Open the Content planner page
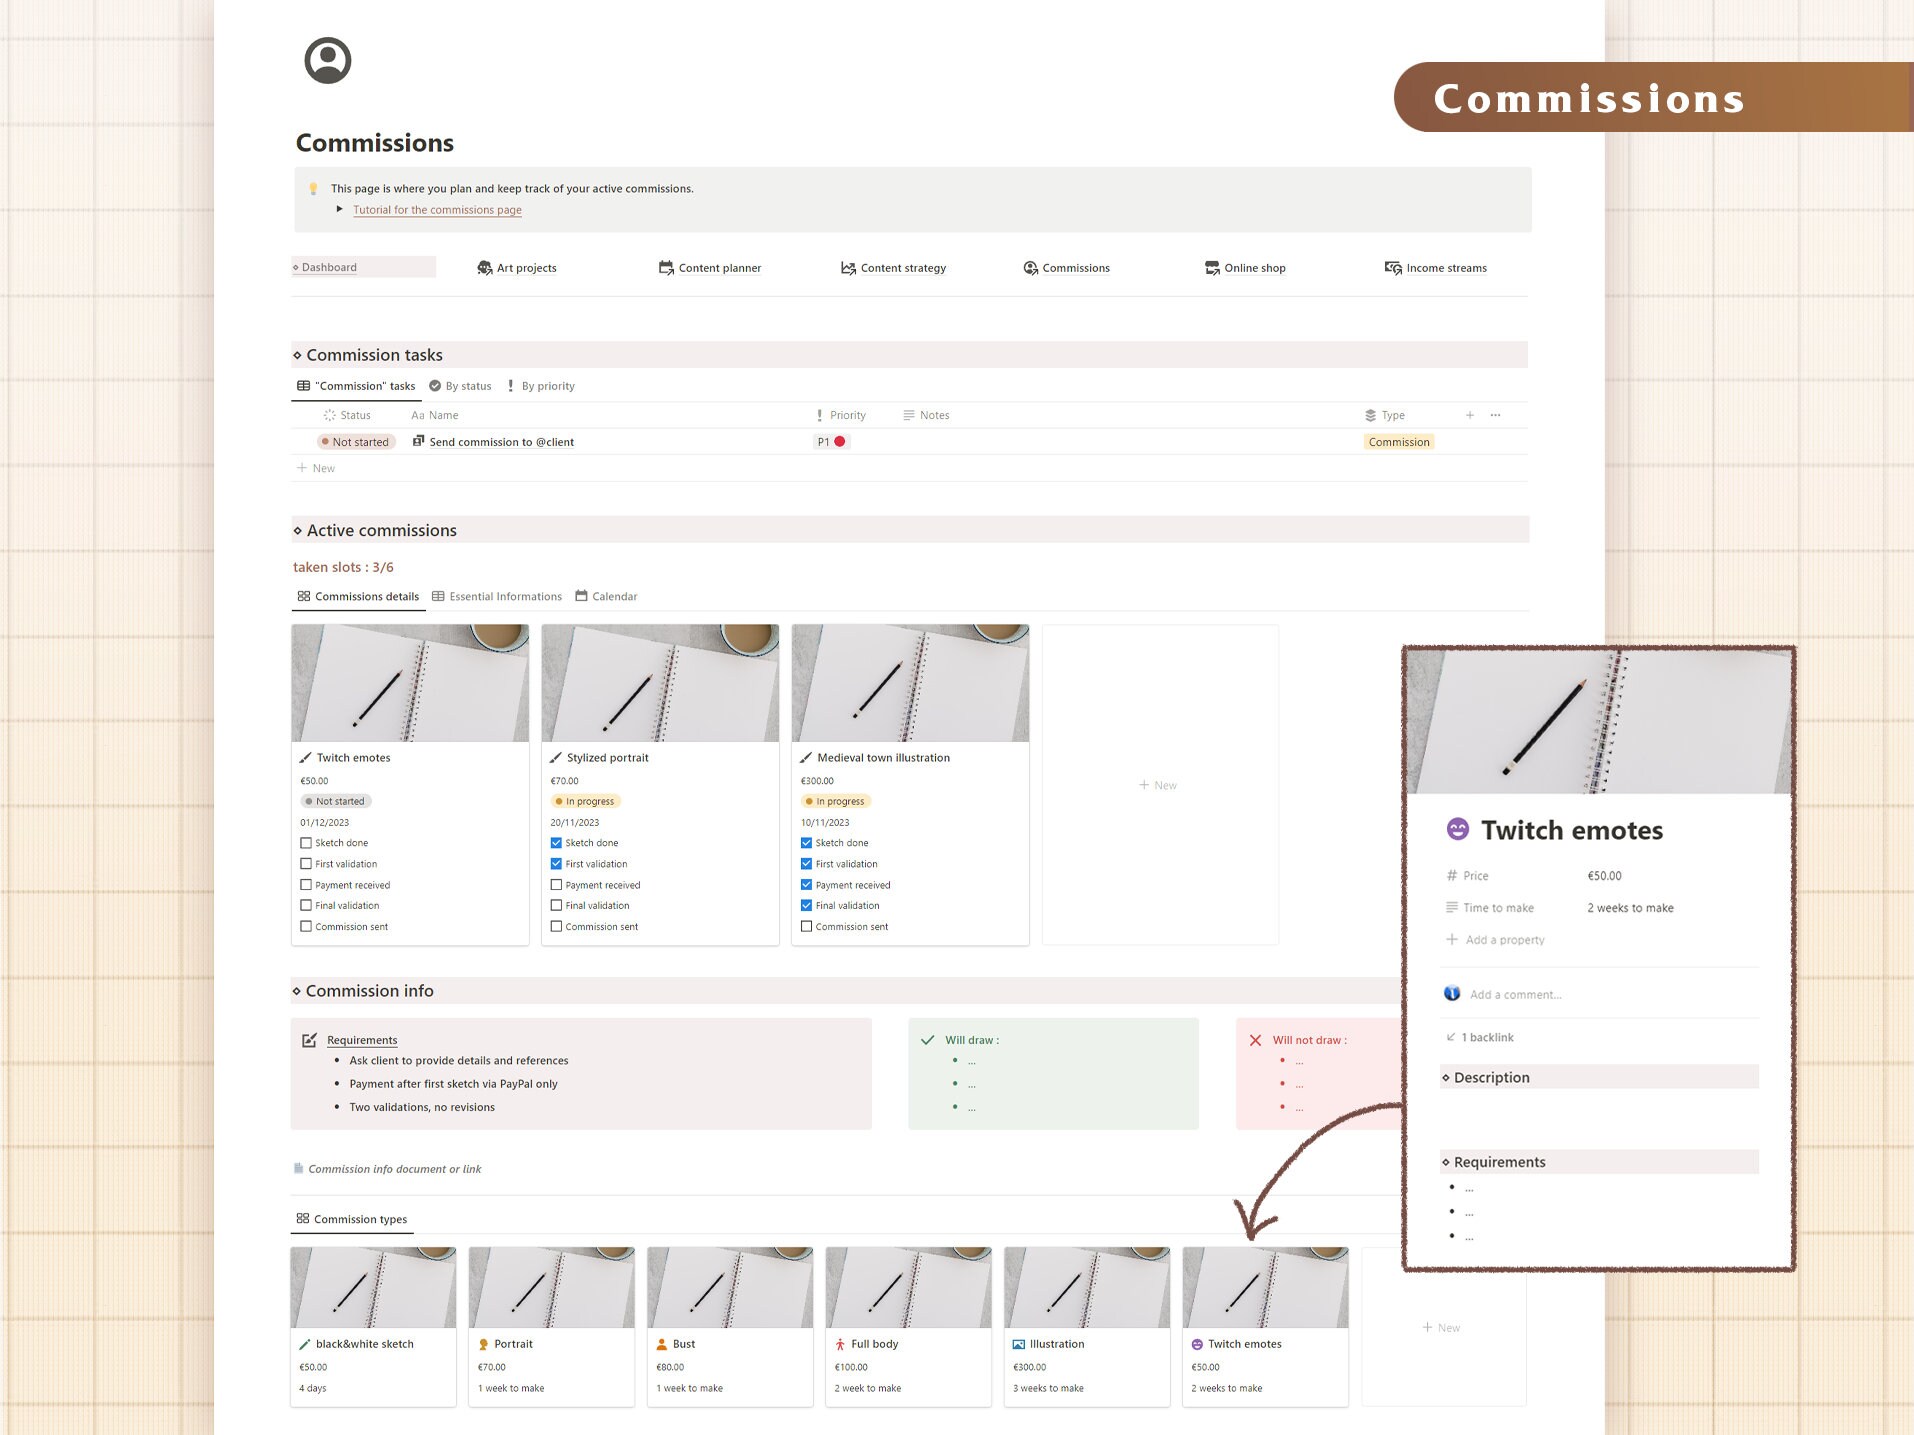The image size is (1914, 1435). coord(719,267)
